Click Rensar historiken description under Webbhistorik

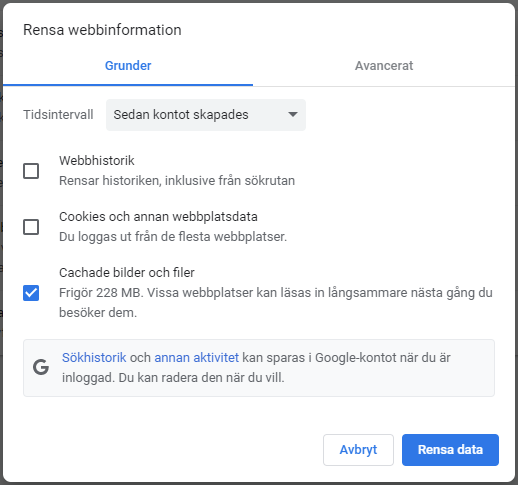tap(177, 181)
